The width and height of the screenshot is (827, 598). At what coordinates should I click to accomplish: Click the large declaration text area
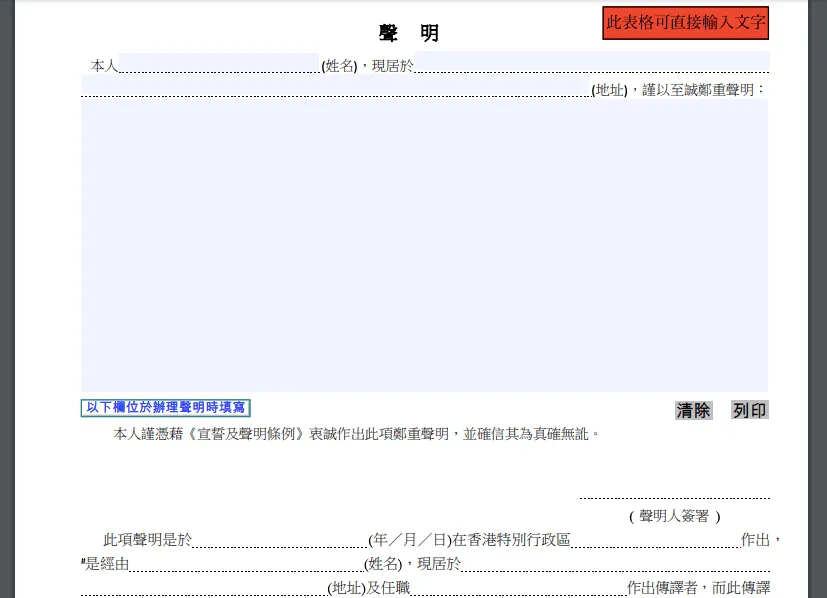[x=425, y=246]
